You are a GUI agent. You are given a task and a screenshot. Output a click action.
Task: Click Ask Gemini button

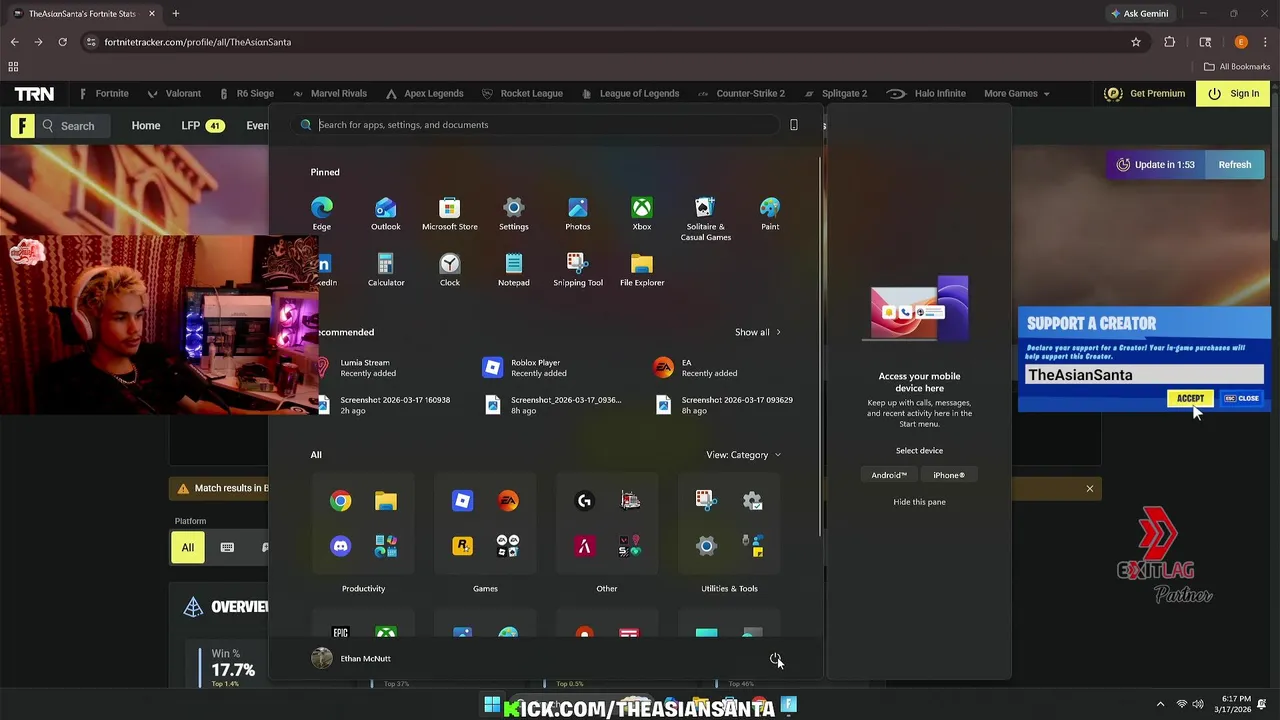pyautogui.click(x=1139, y=14)
